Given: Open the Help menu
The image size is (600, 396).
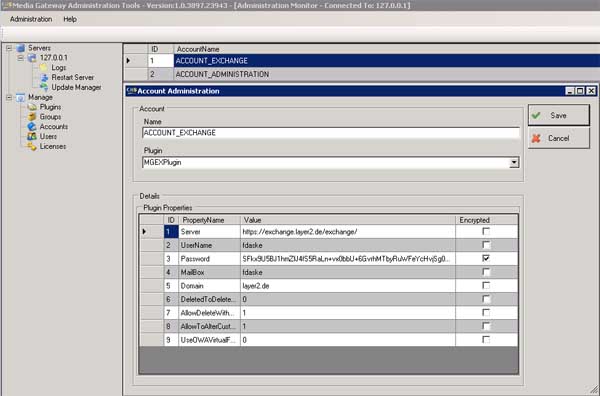Looking at the screenshot, I should (70, 19).
